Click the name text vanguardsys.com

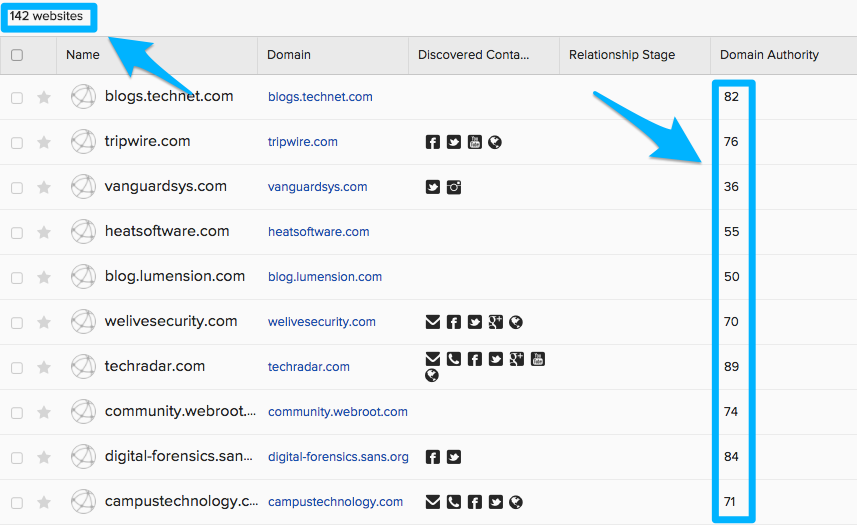click(166, 186)
